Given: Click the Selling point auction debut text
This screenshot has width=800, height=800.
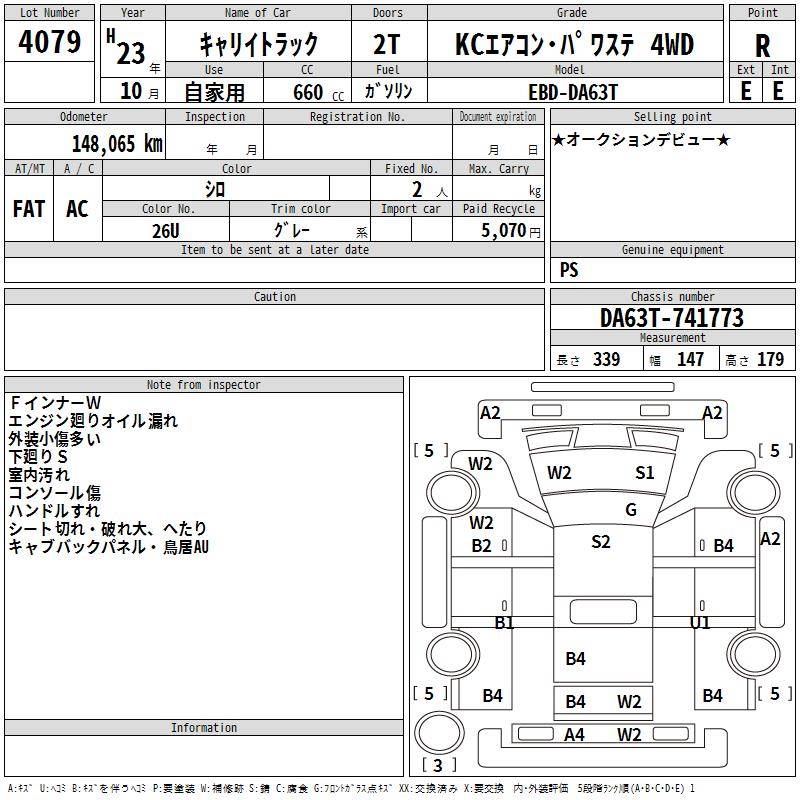Looking at the screenshot, I should (640, 139).
